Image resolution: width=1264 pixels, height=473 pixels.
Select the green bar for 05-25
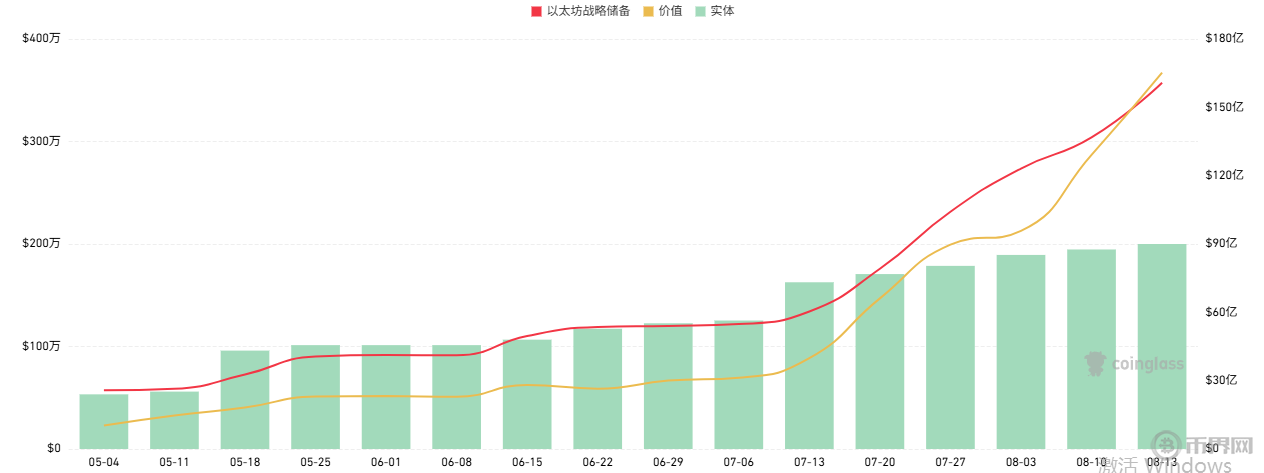coord(316,397)
